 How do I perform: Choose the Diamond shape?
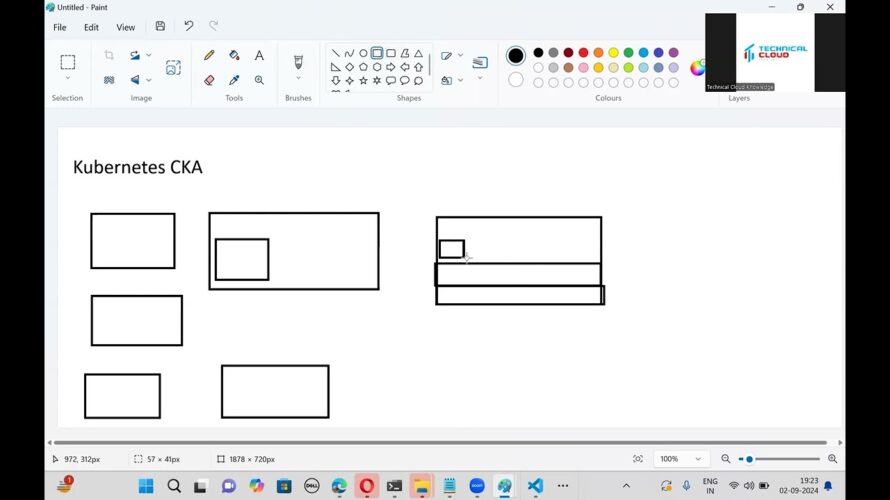click(x=349, y=67)
